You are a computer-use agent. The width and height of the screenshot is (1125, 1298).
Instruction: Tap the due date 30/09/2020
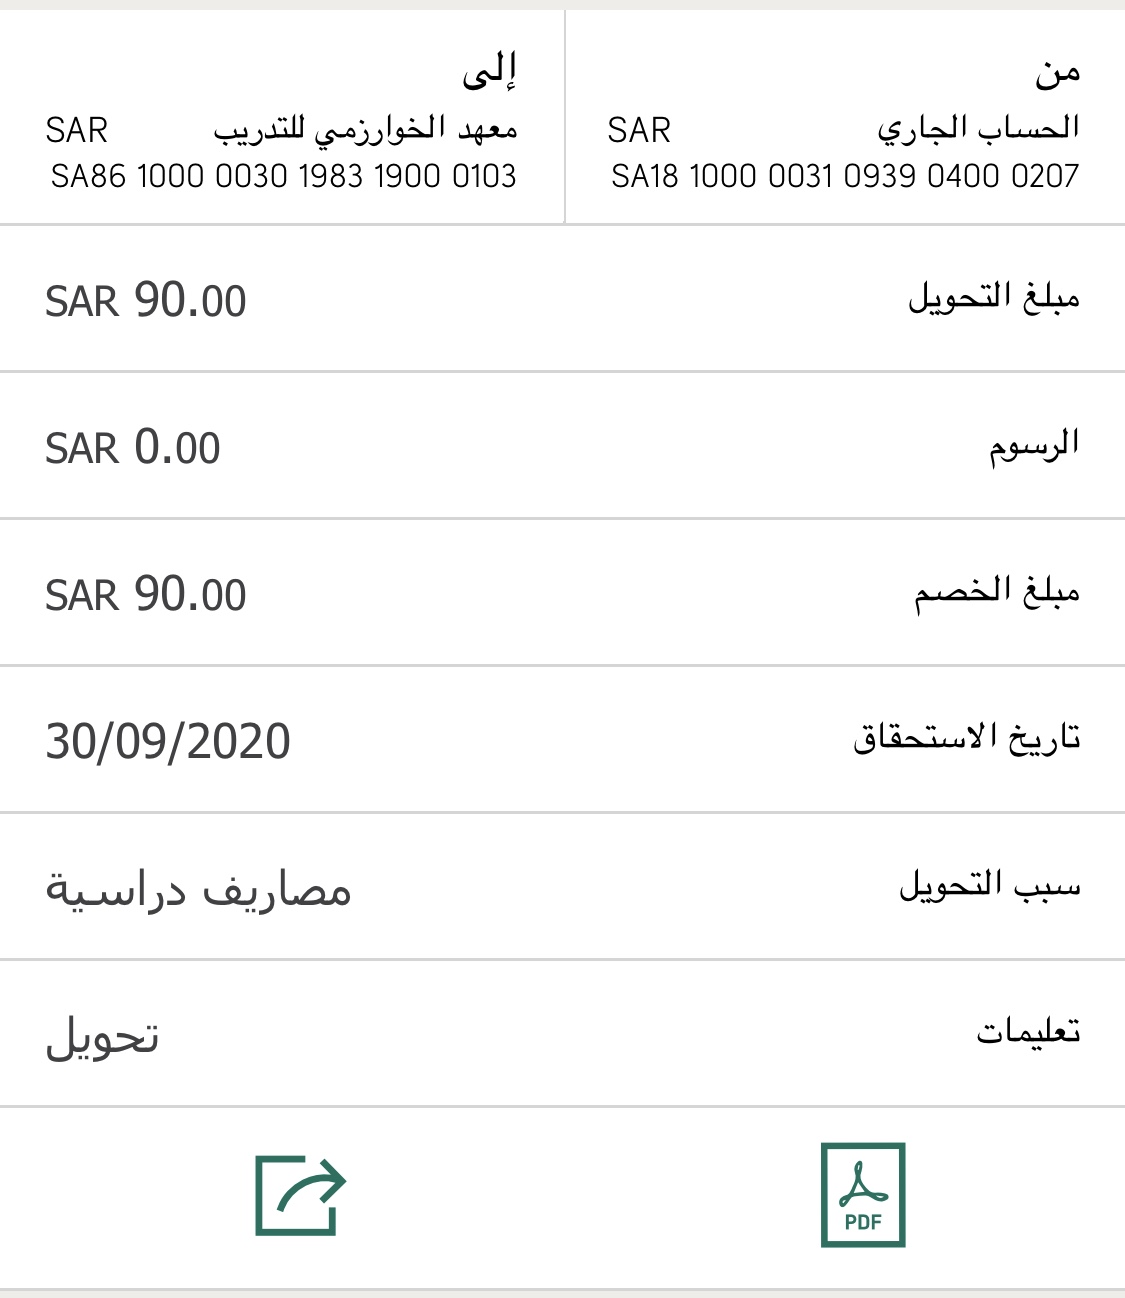(168, 741)
